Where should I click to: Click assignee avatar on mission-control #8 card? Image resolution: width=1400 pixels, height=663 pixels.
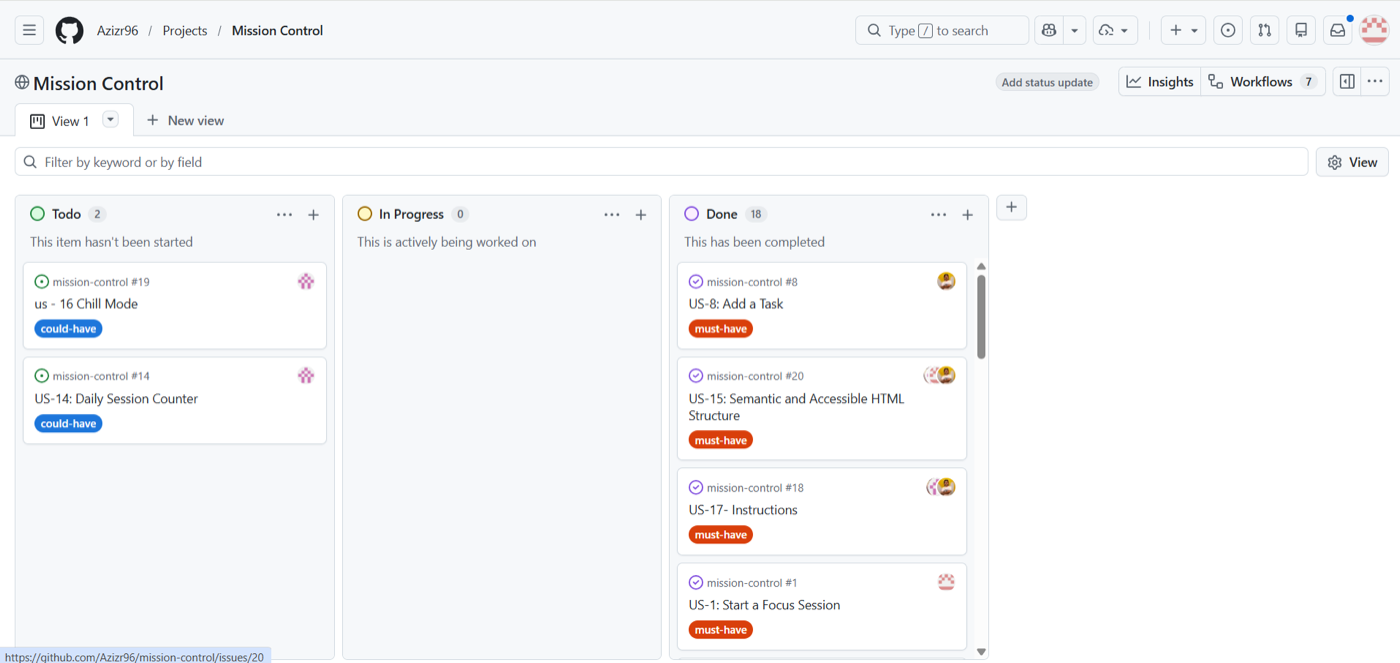946,281
